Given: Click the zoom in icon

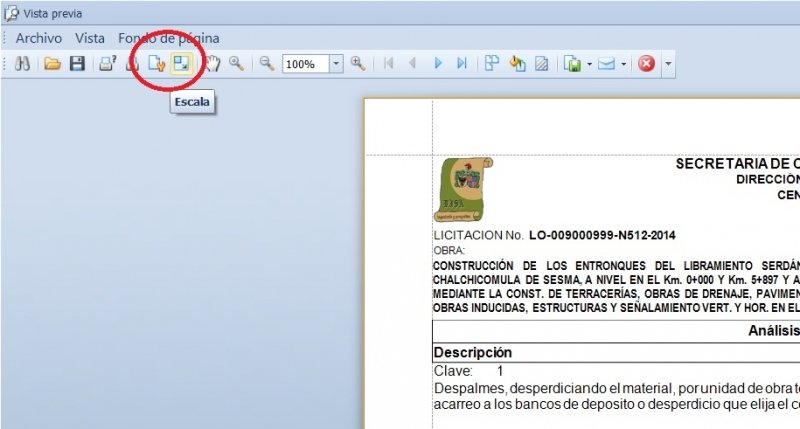Looking at the screenshot, I should pos(357,64).
